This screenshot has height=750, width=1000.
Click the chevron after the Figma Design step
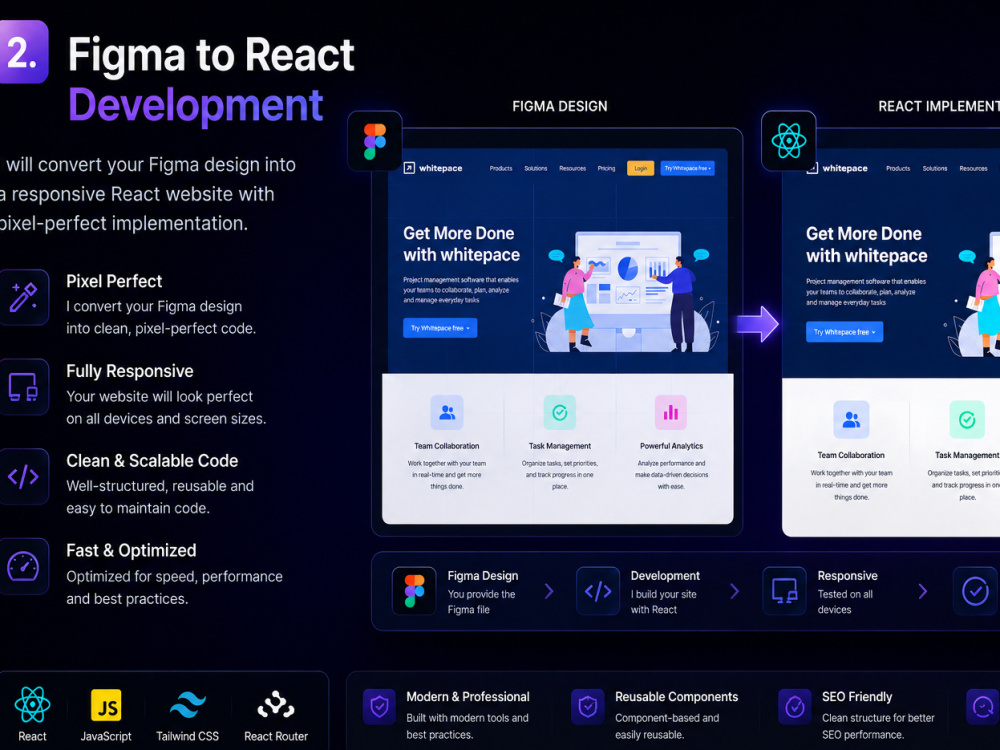pyautogui.click(x=549, y=591)
